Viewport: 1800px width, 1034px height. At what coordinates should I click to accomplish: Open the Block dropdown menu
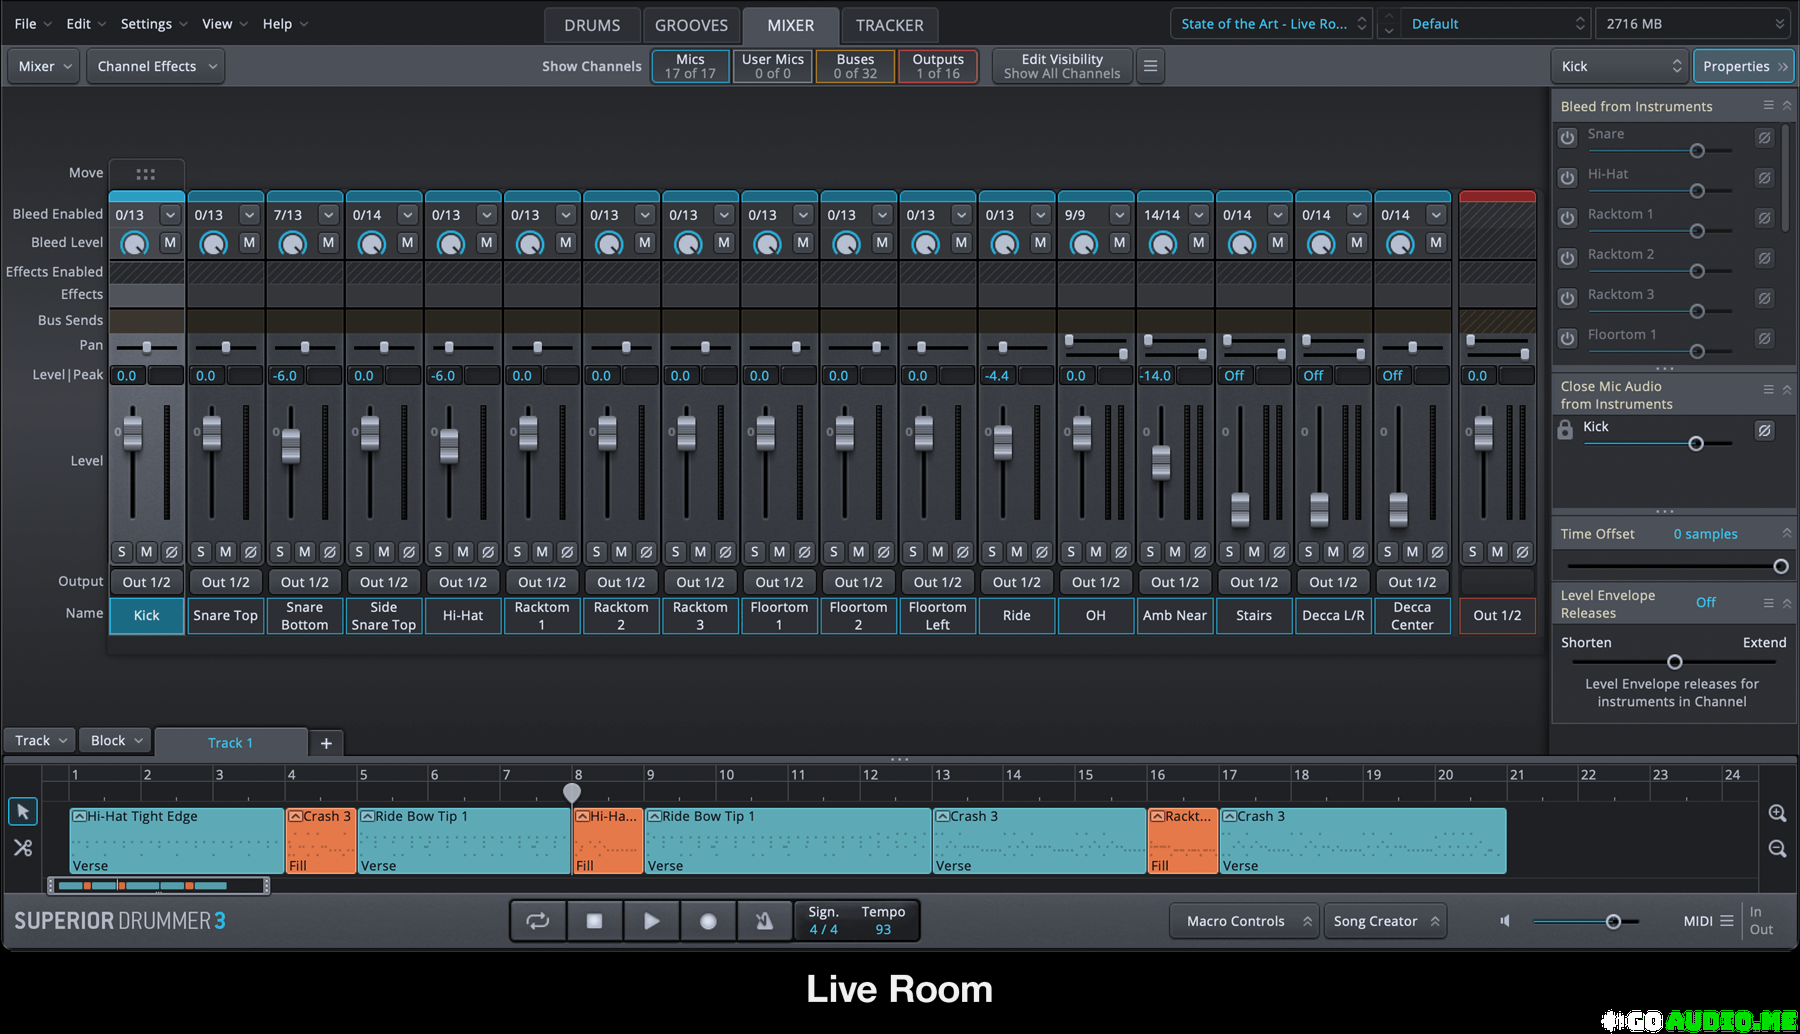pos(116,741)
